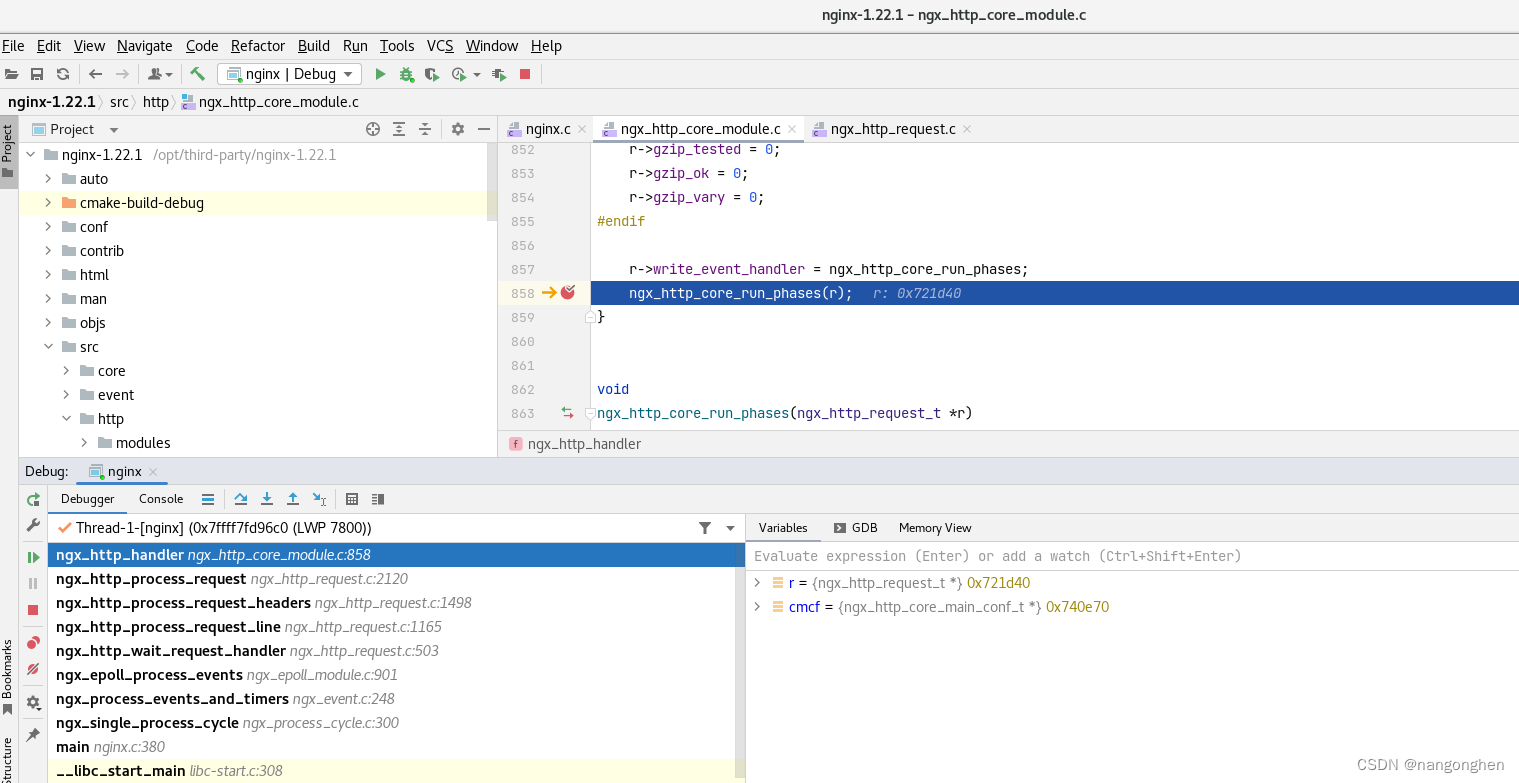Viewport: 1519px width, 783px height.
Task: Click the Profile run icon
Action: 459,74
